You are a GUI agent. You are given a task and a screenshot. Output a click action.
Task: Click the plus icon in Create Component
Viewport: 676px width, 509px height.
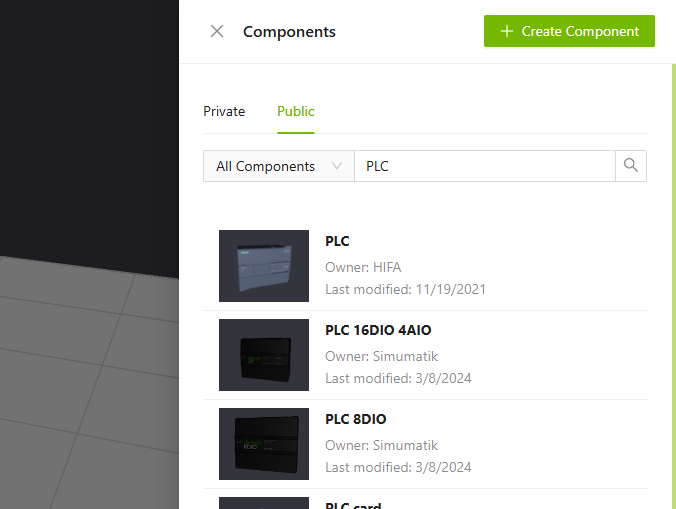tap(507, 31)
